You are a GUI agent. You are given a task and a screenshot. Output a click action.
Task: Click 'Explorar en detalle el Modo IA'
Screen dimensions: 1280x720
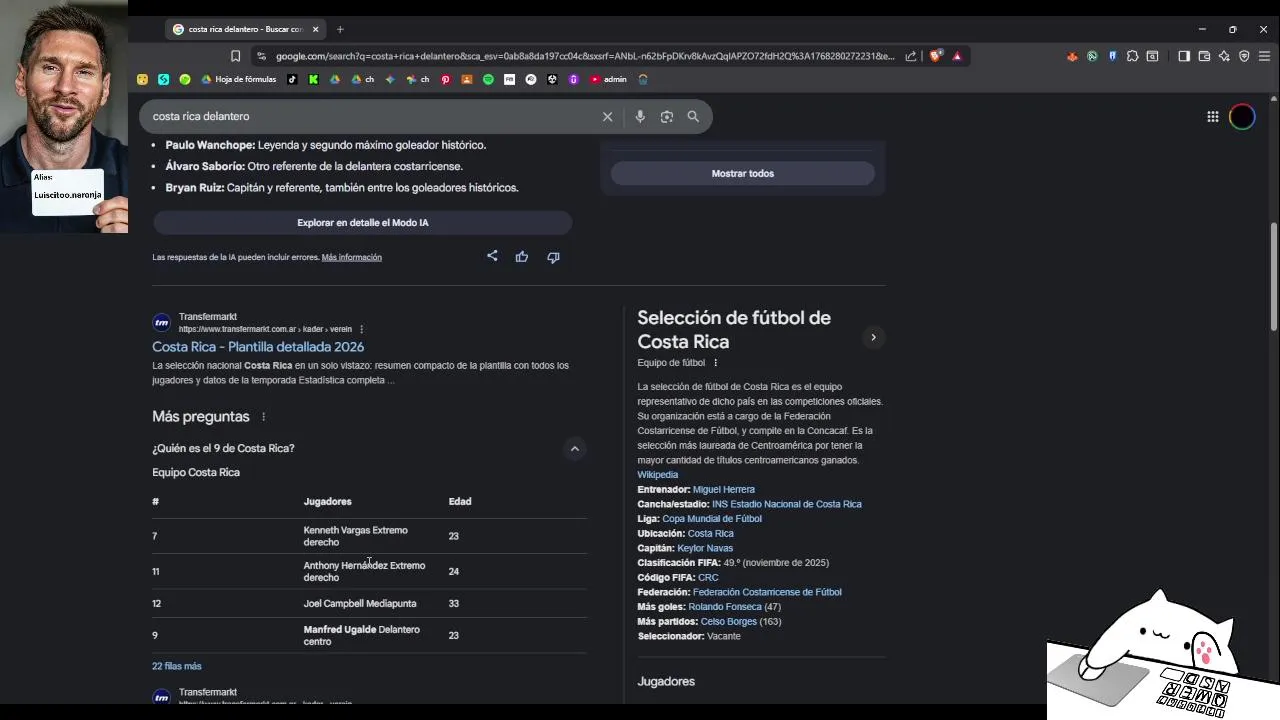362,222
